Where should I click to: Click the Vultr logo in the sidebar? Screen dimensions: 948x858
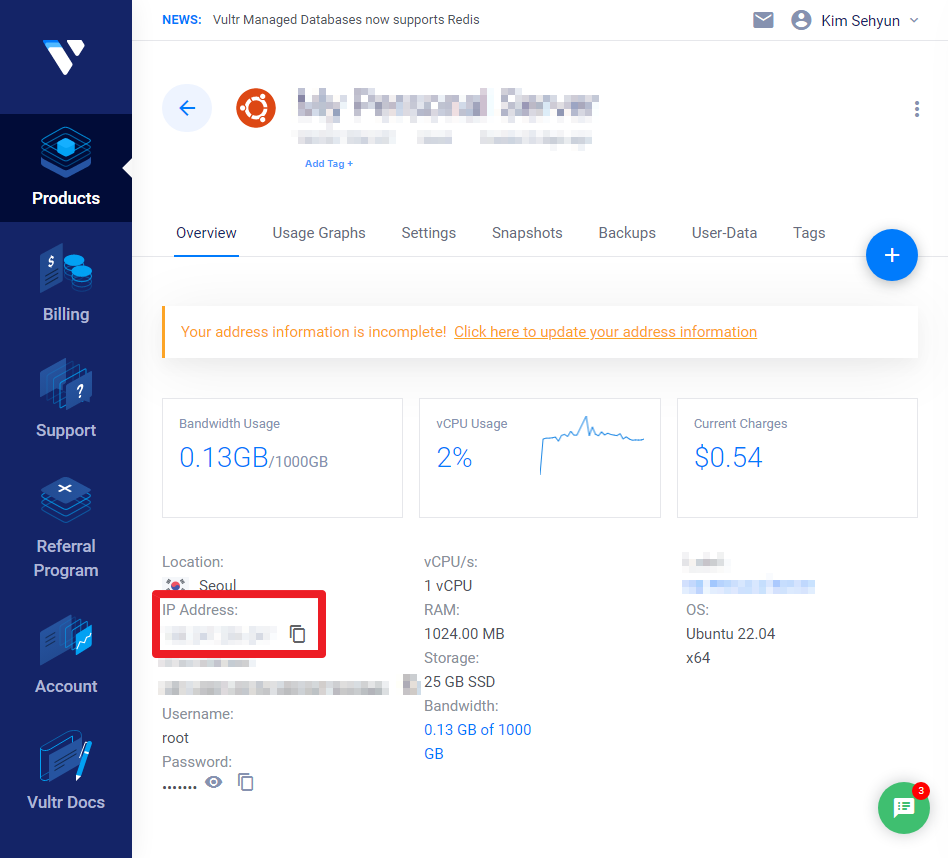(64, 56)
